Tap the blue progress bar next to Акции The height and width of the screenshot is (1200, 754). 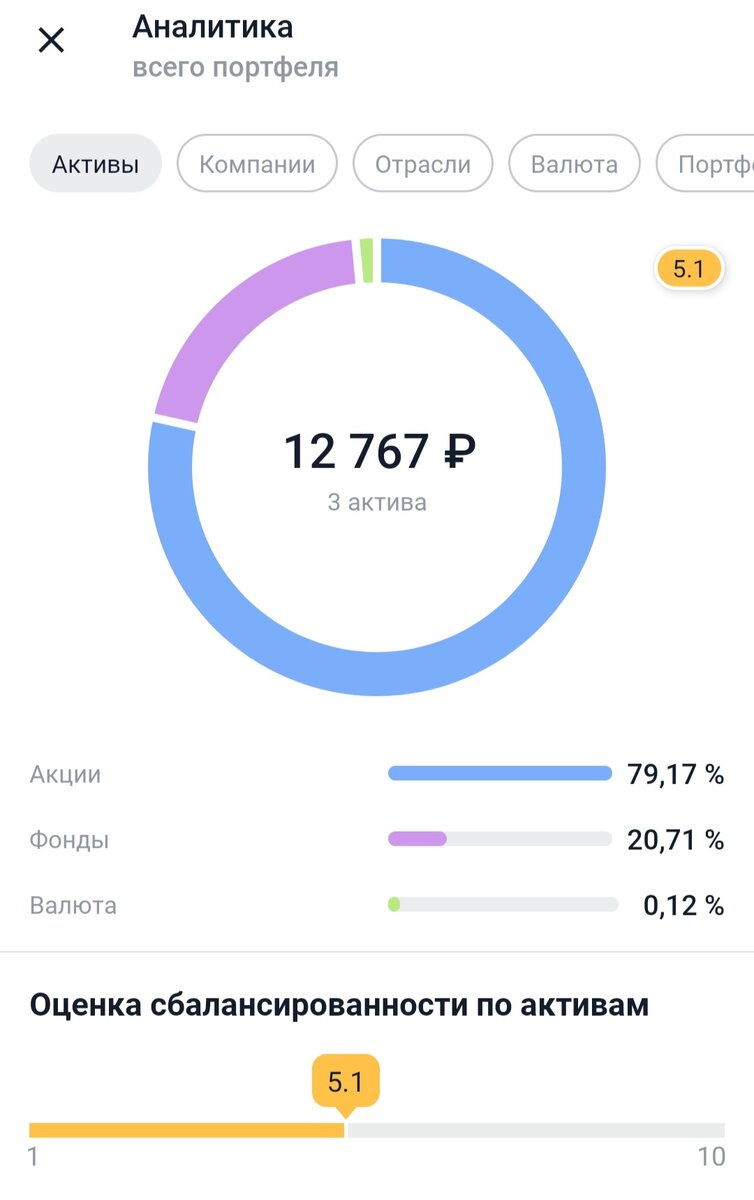click(x=500, y=772)
